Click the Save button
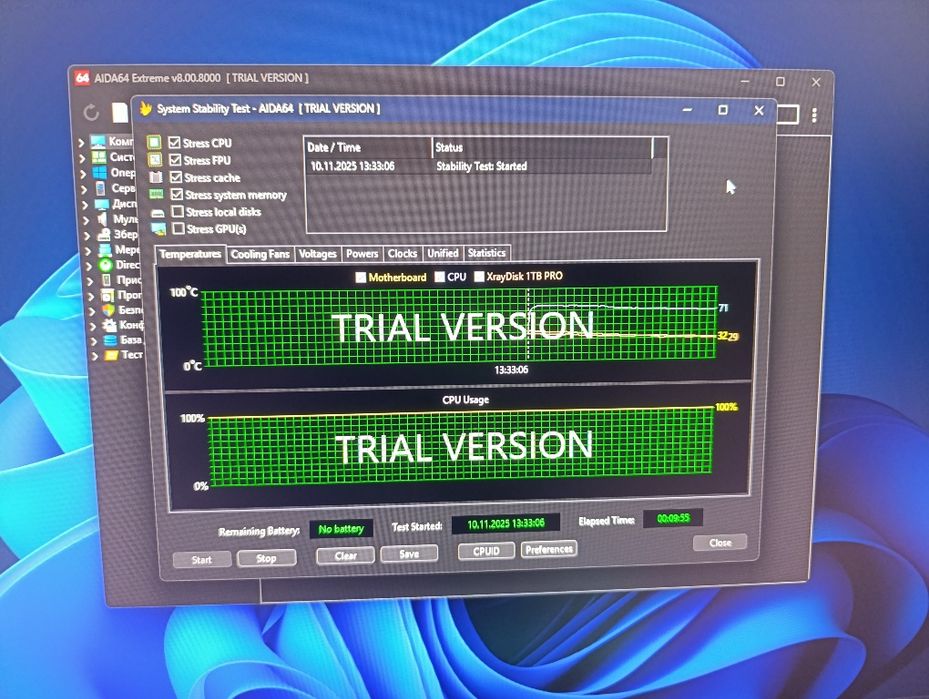 click(x=409, y=553)
